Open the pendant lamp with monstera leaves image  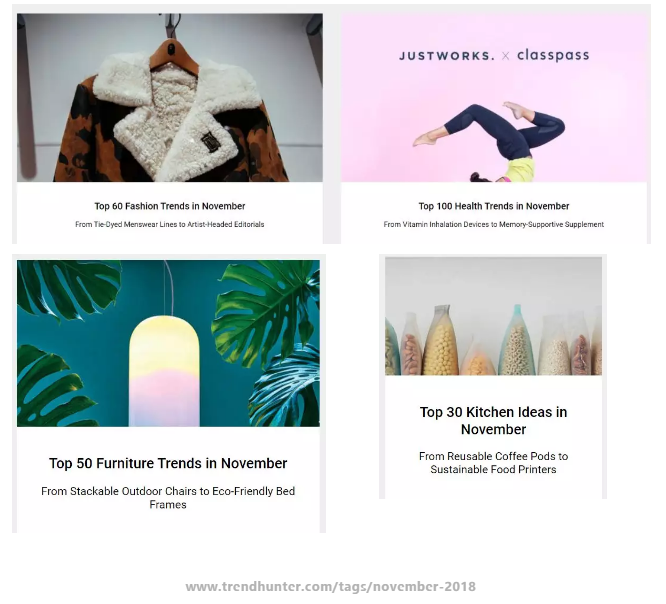tap(169, 343)
